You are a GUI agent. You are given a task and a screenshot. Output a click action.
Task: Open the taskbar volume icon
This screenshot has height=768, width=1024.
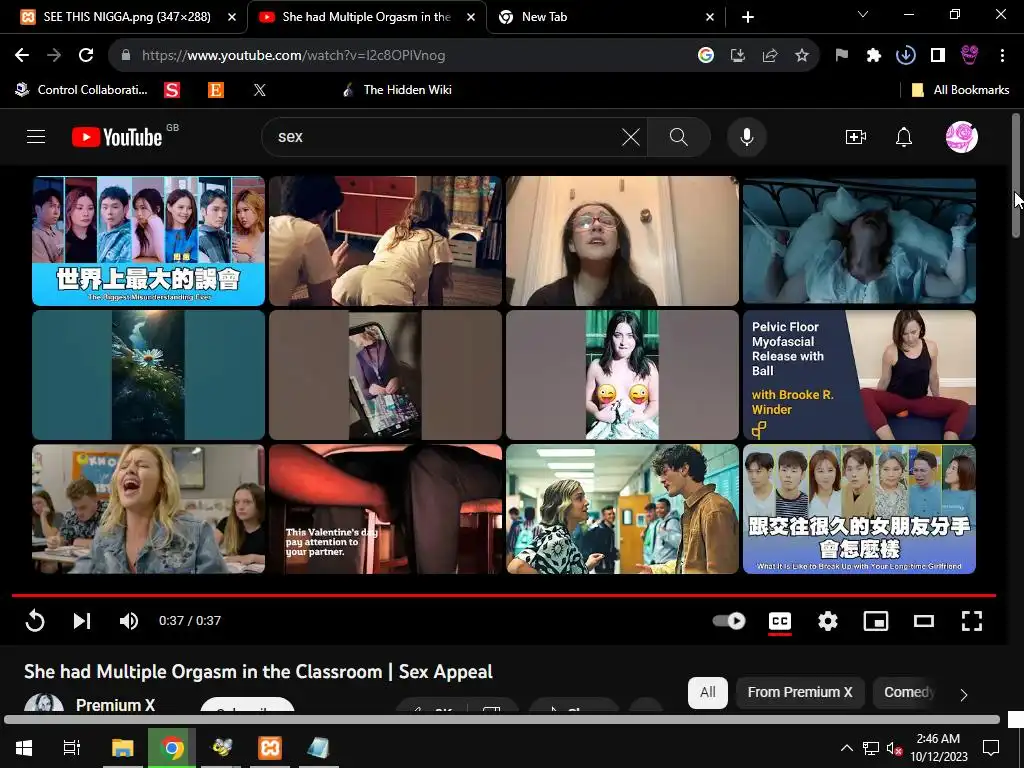tap(895, 748)
